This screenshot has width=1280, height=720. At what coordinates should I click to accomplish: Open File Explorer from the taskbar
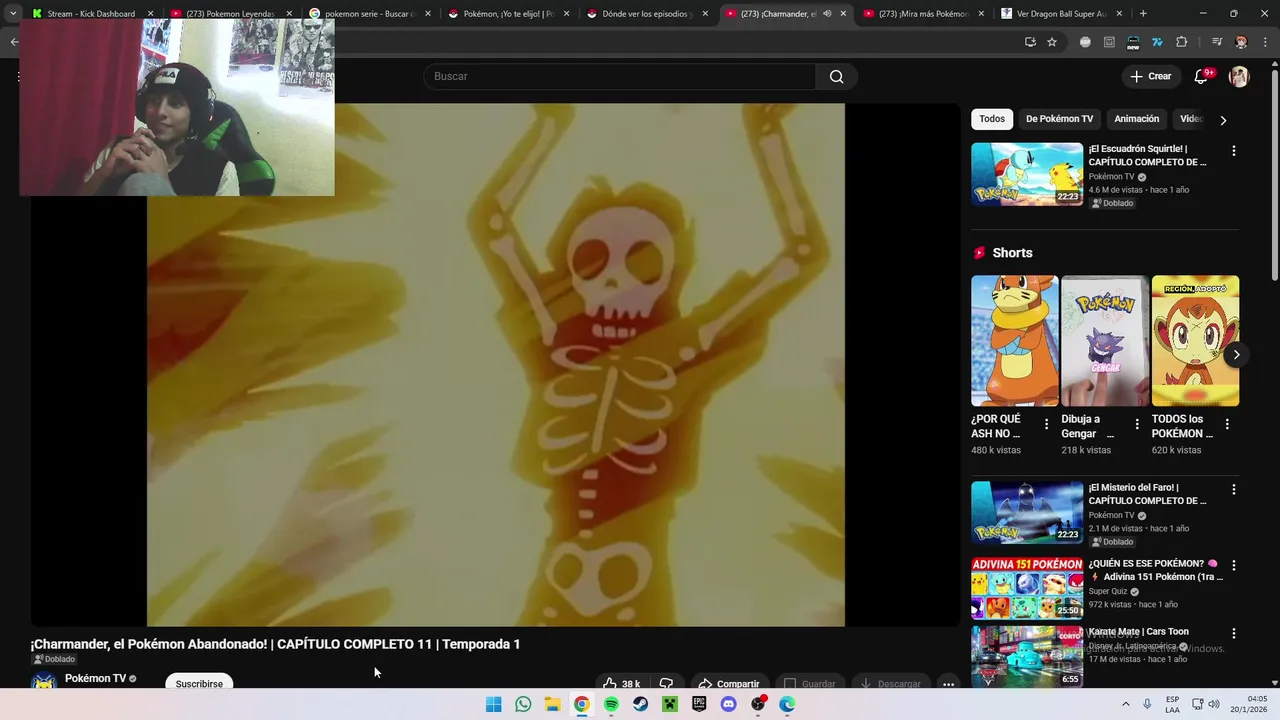pyautogui.click(x=552, y=704)
